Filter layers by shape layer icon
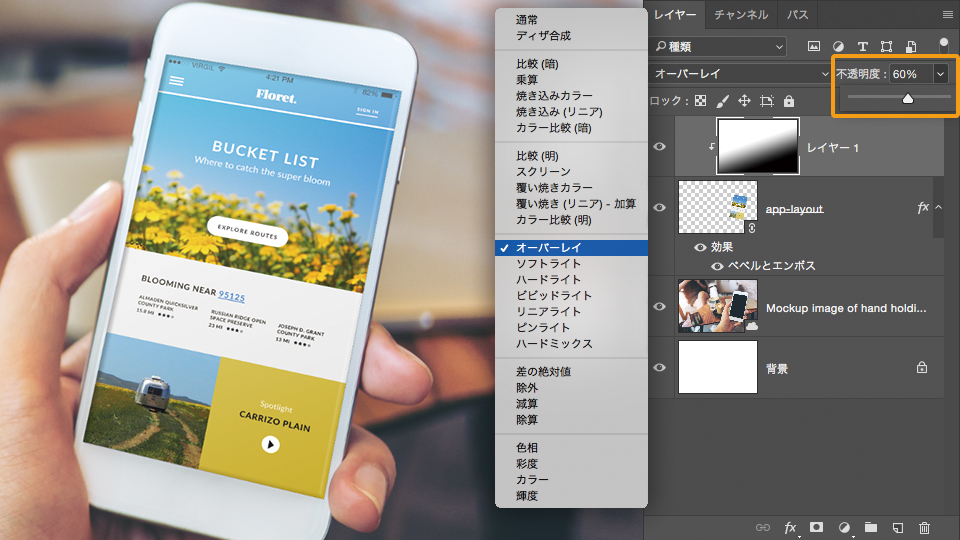Viewport: 960px width, 540px height. 886,47
